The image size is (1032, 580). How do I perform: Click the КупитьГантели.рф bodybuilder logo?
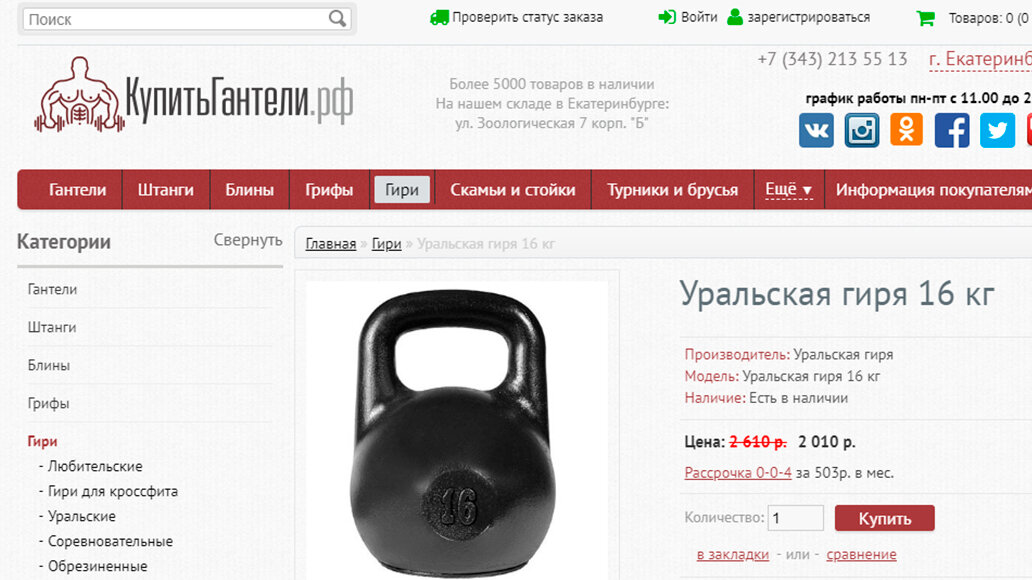click(194, 94)
